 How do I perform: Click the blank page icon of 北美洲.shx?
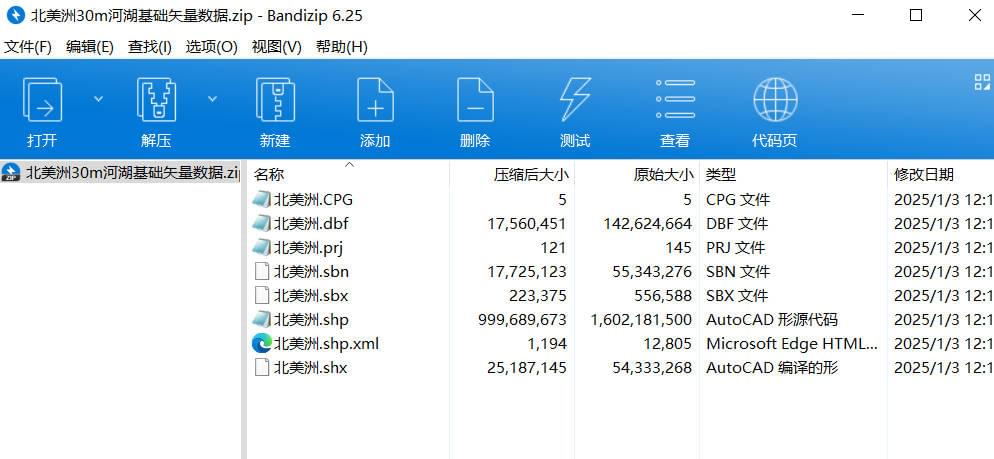[x=261, y=368]
